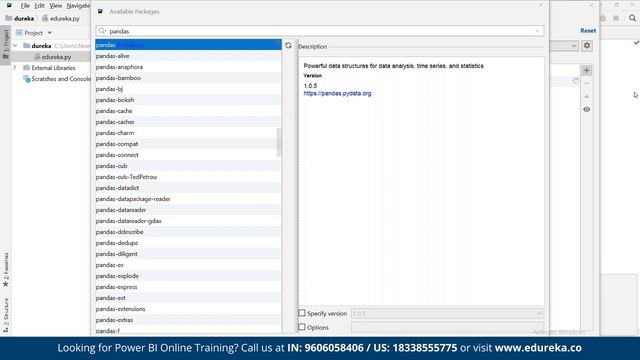Open the Project view dropdown arrow
Viewport: 640px width, 360px height.
tap(49, 33)
